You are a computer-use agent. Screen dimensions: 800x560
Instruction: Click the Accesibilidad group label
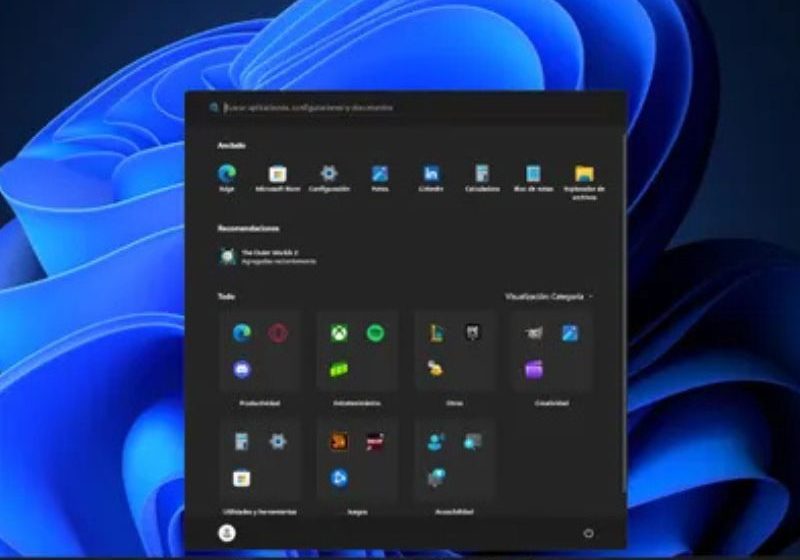point(454,512)
